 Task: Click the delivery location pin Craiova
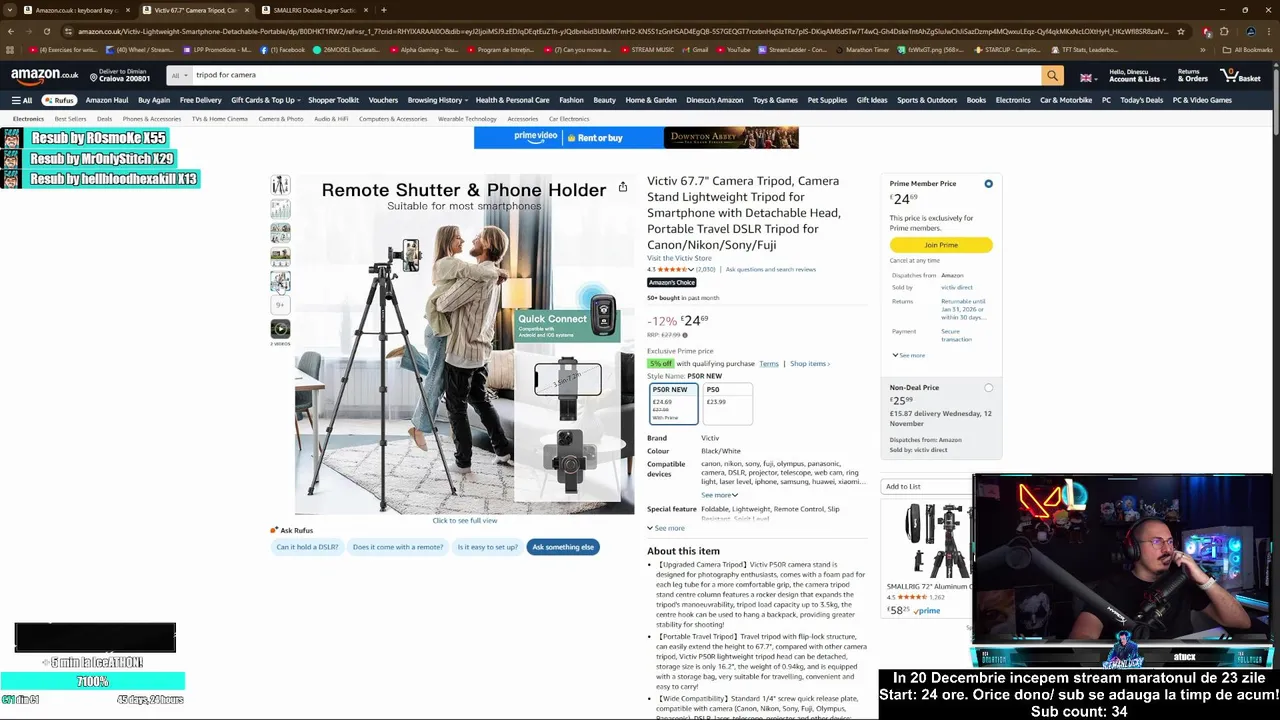tap(120, 75)
